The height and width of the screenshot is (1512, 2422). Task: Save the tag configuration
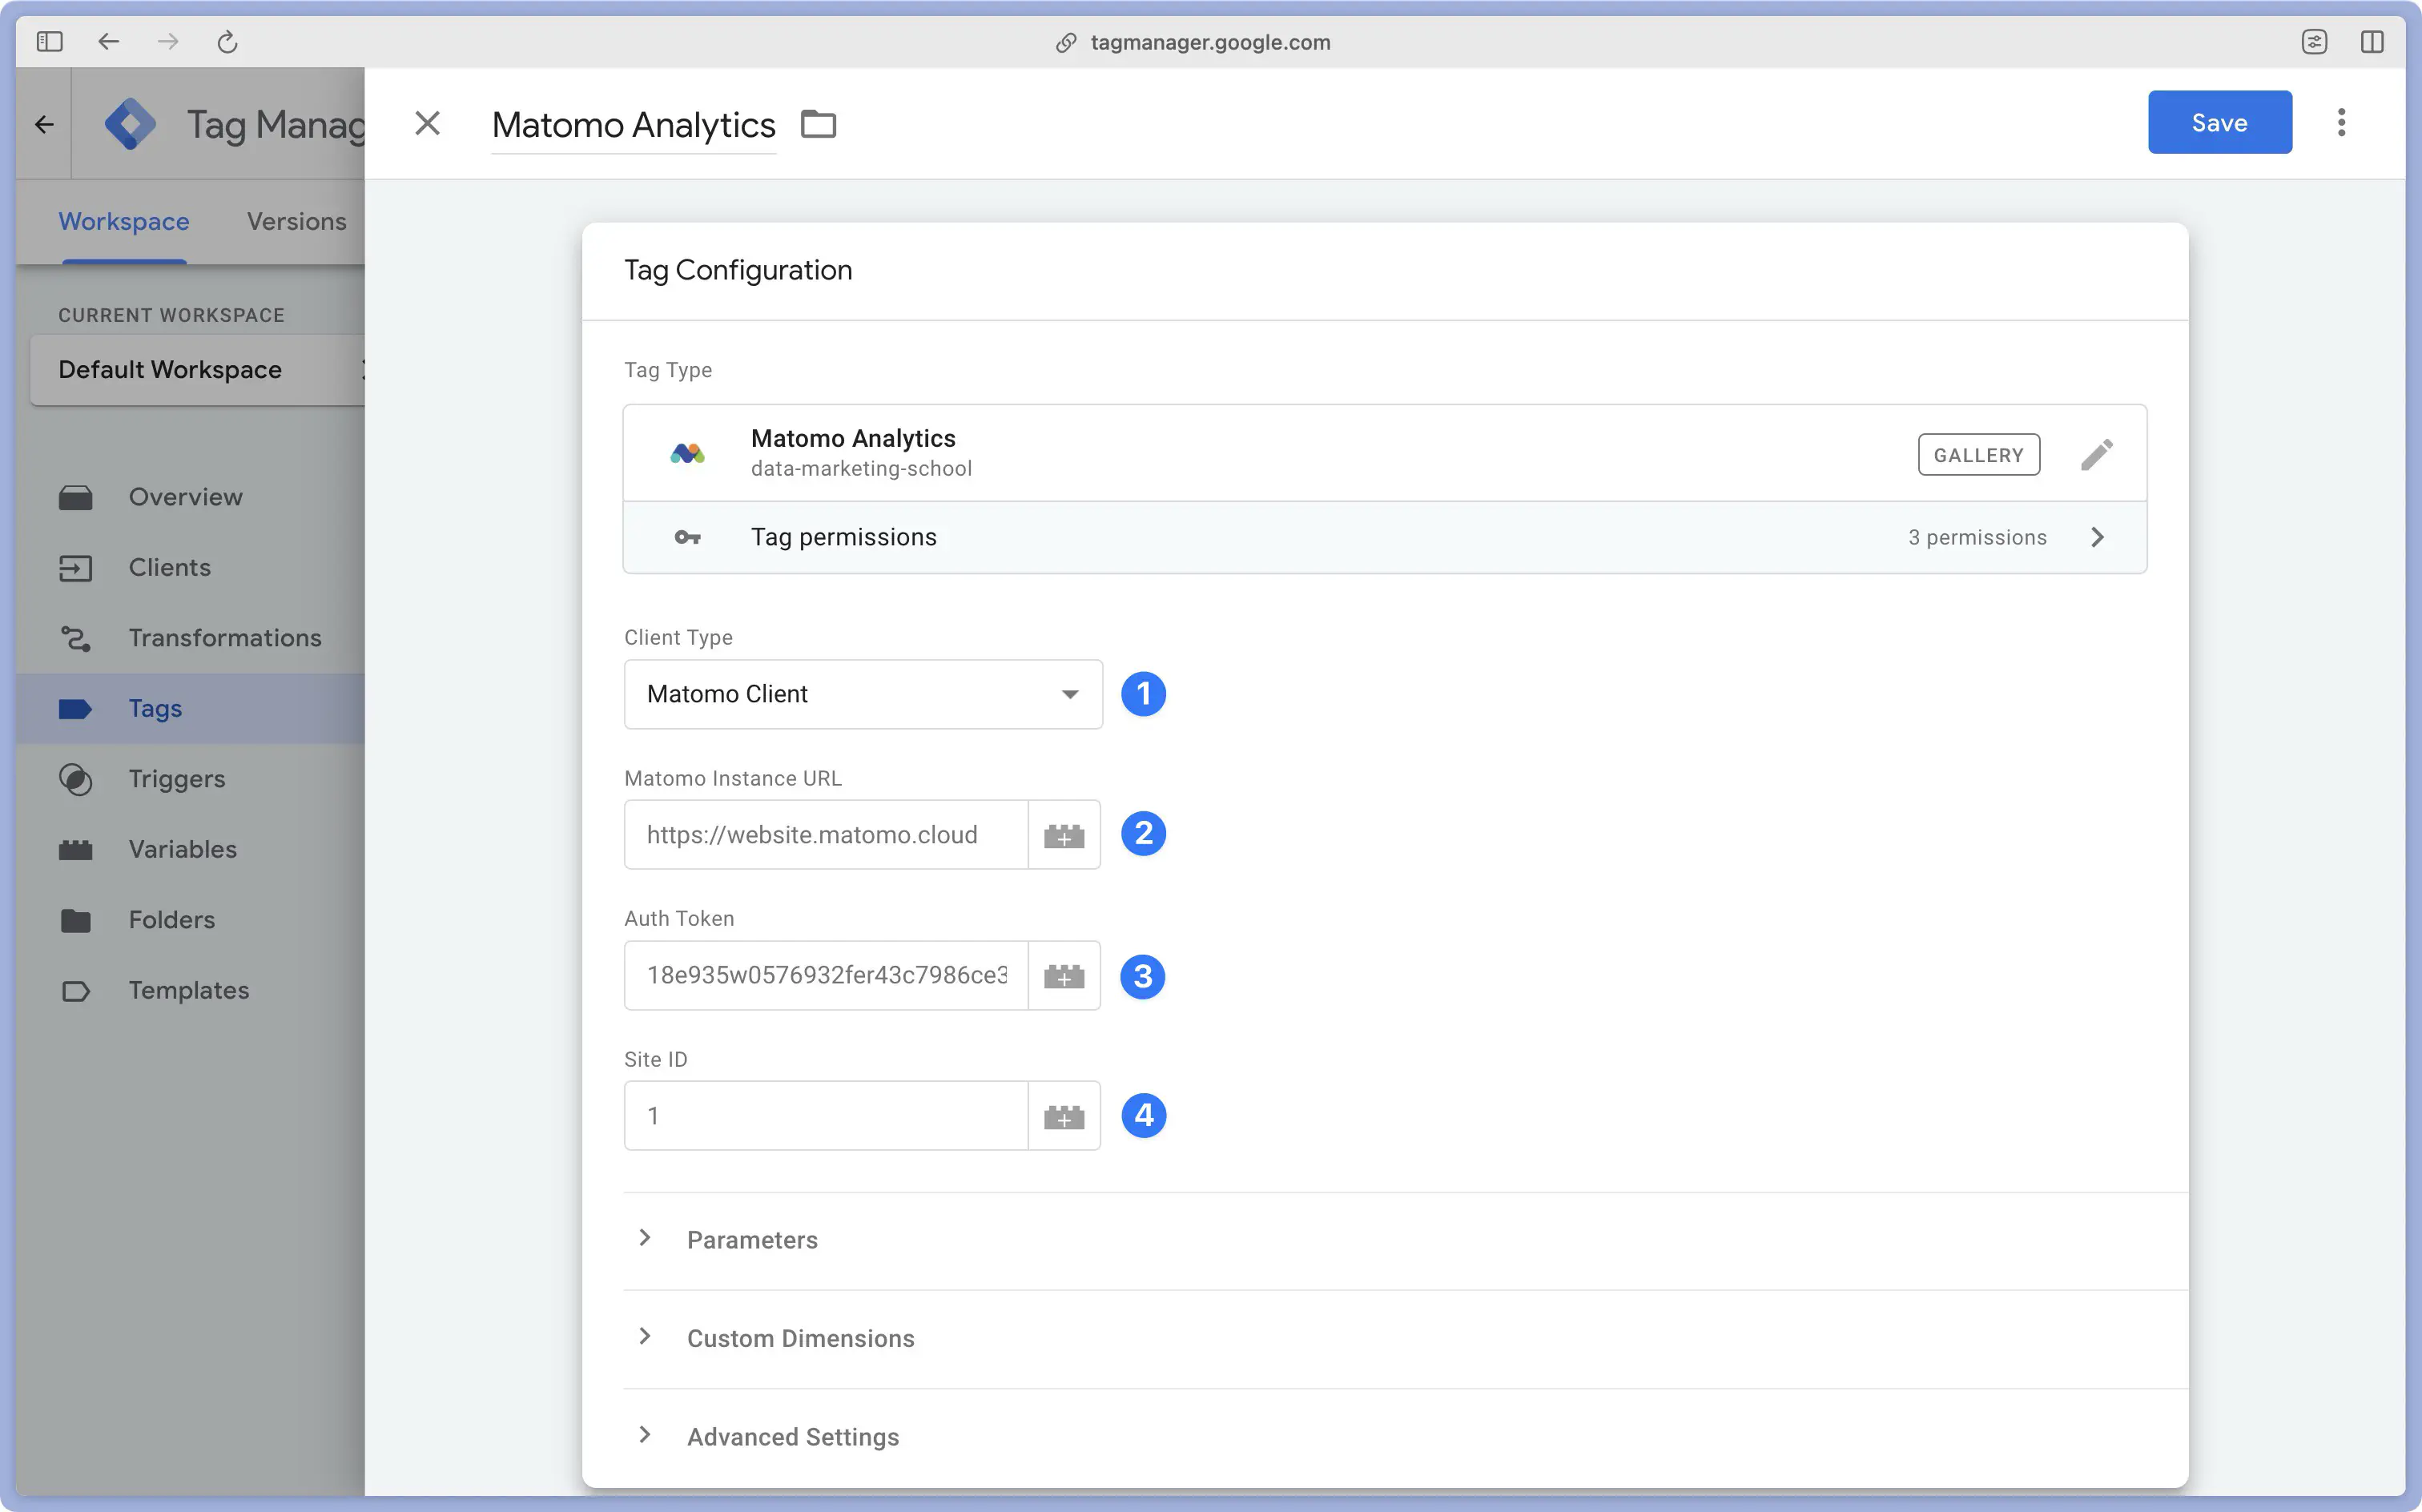coord(2219,122)
